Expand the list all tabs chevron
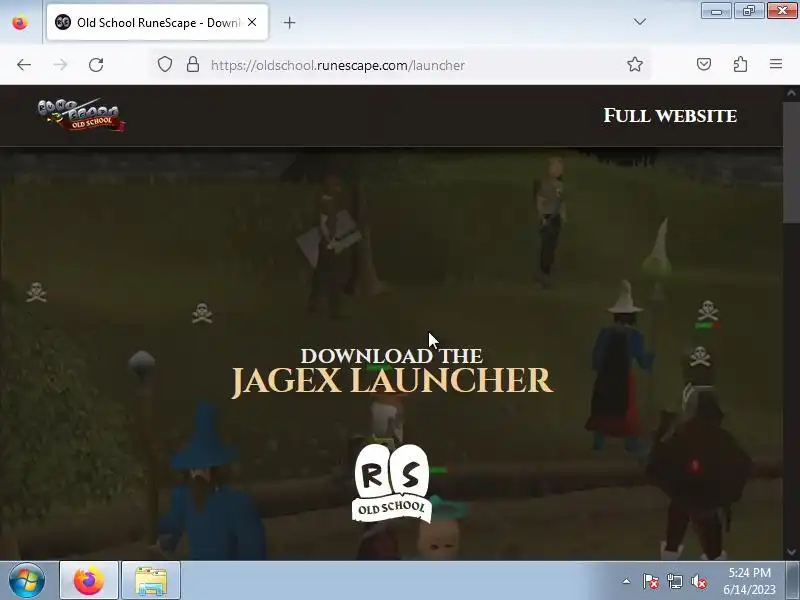The image size is (800, 600). [x=639, y=22]
